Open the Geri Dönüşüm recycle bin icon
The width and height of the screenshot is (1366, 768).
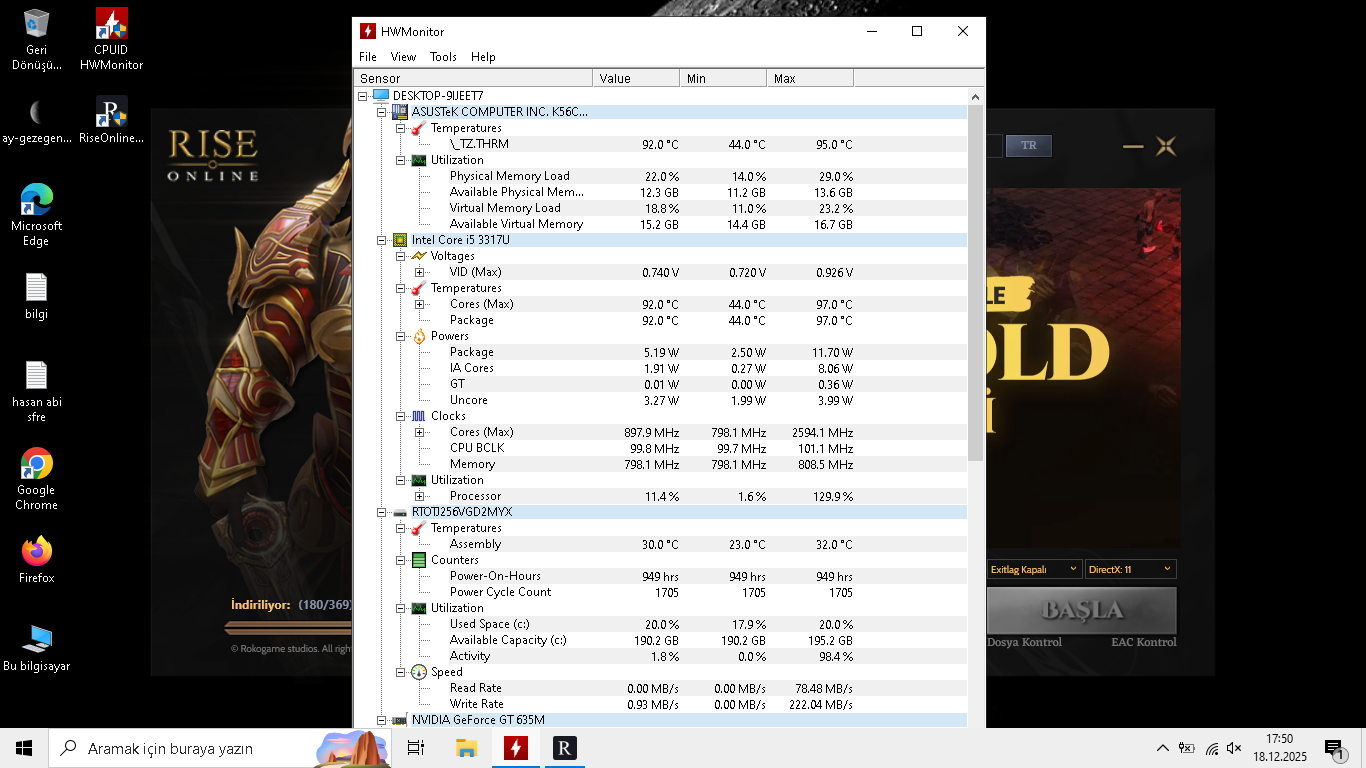click(x=36, y=40)
